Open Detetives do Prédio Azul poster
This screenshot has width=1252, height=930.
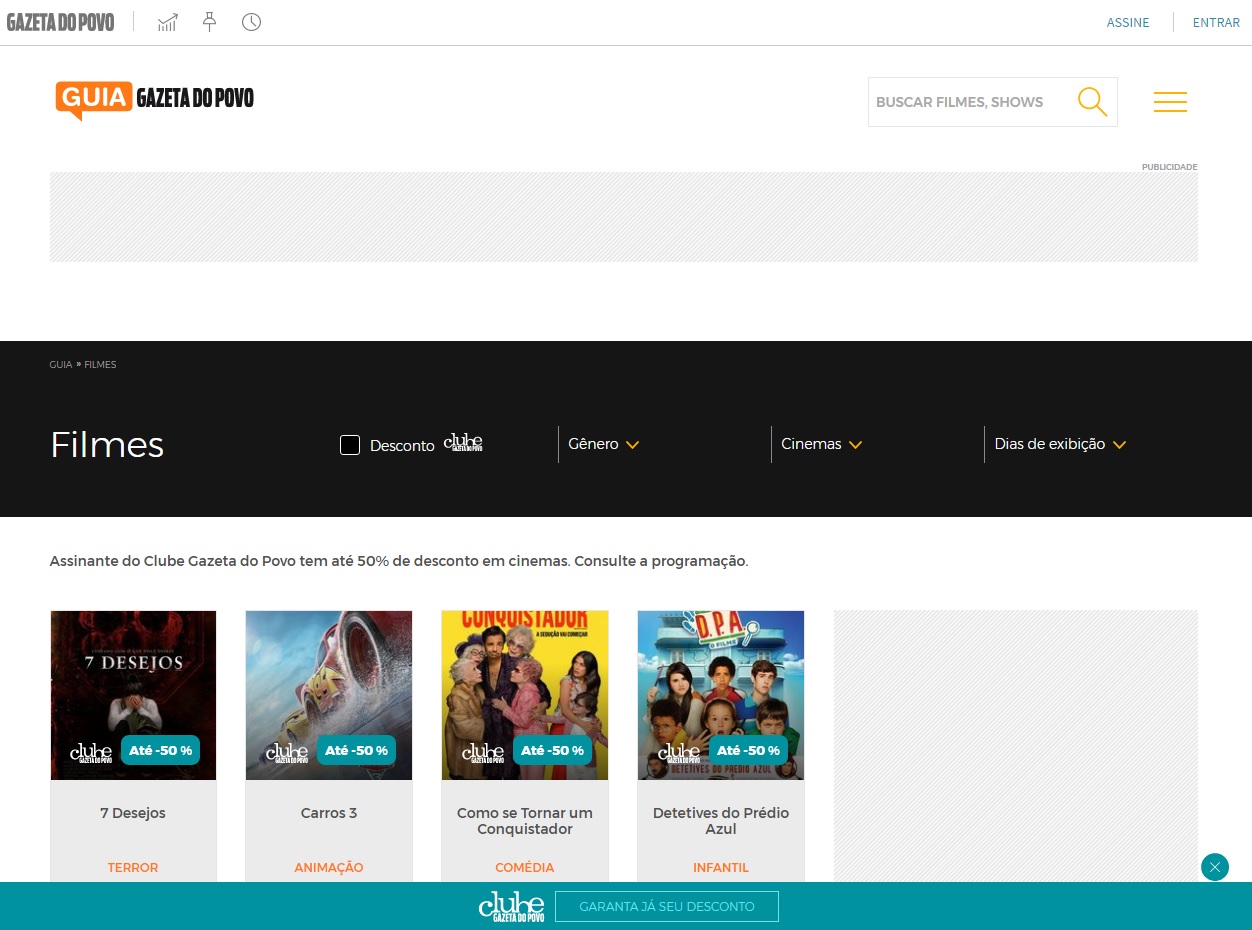coord(721,695)
